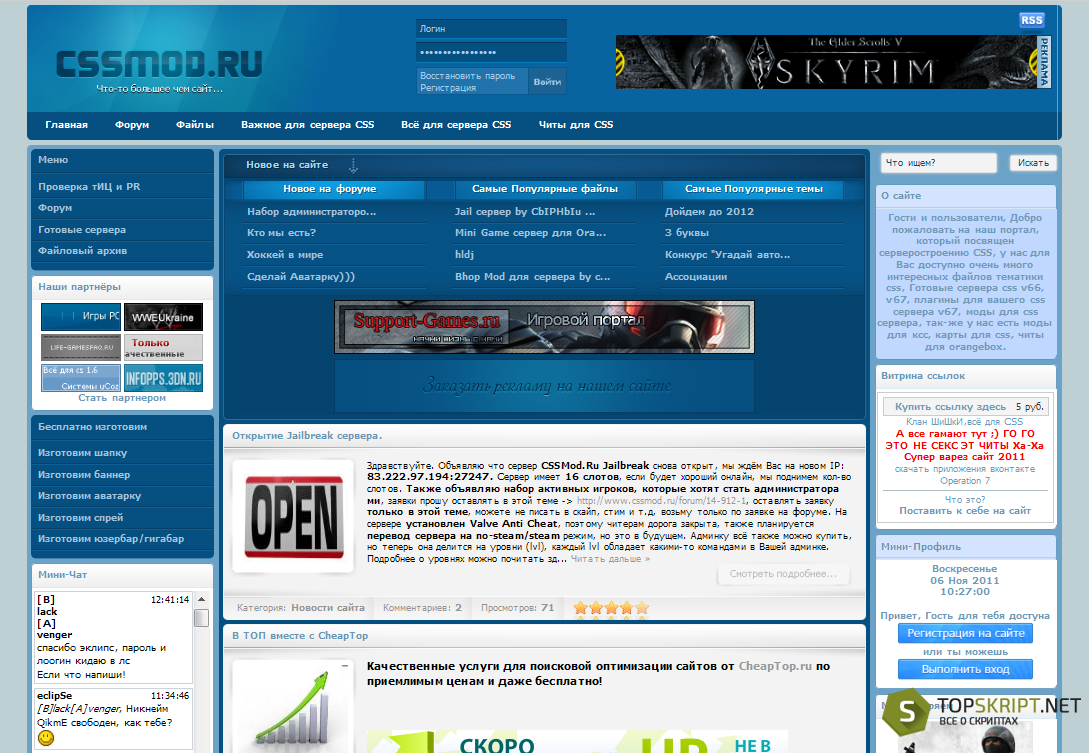Open Всё для сервера CSS menu

[x=456, y=125]
